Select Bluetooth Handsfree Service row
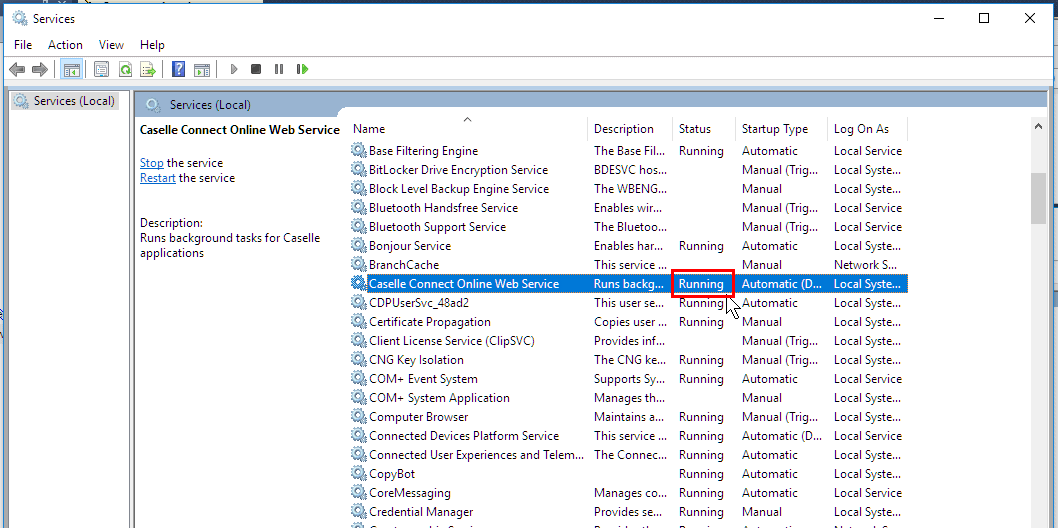Screen dimensions: 1058x528 [629, 208]
